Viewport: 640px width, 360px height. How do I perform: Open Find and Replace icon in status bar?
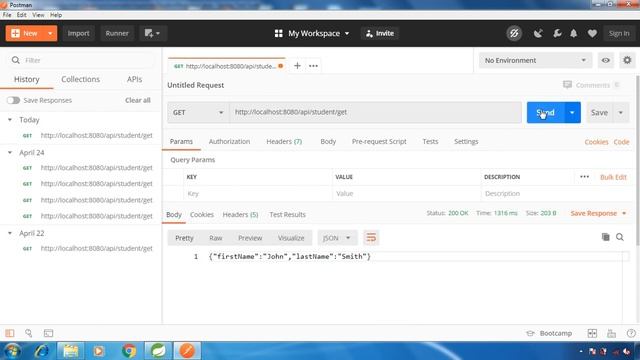click(x=29, y=333)
